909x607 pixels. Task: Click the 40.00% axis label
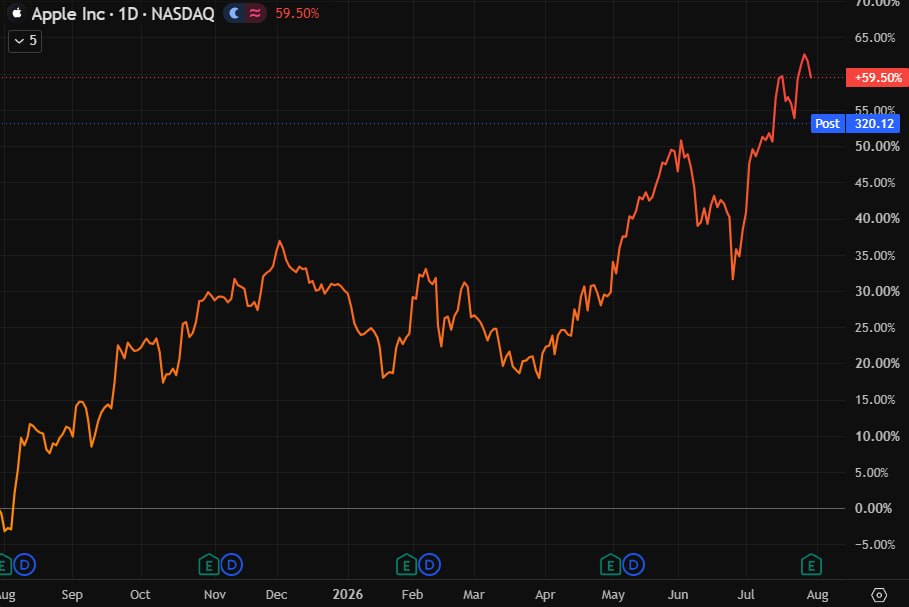coord(877,219)
